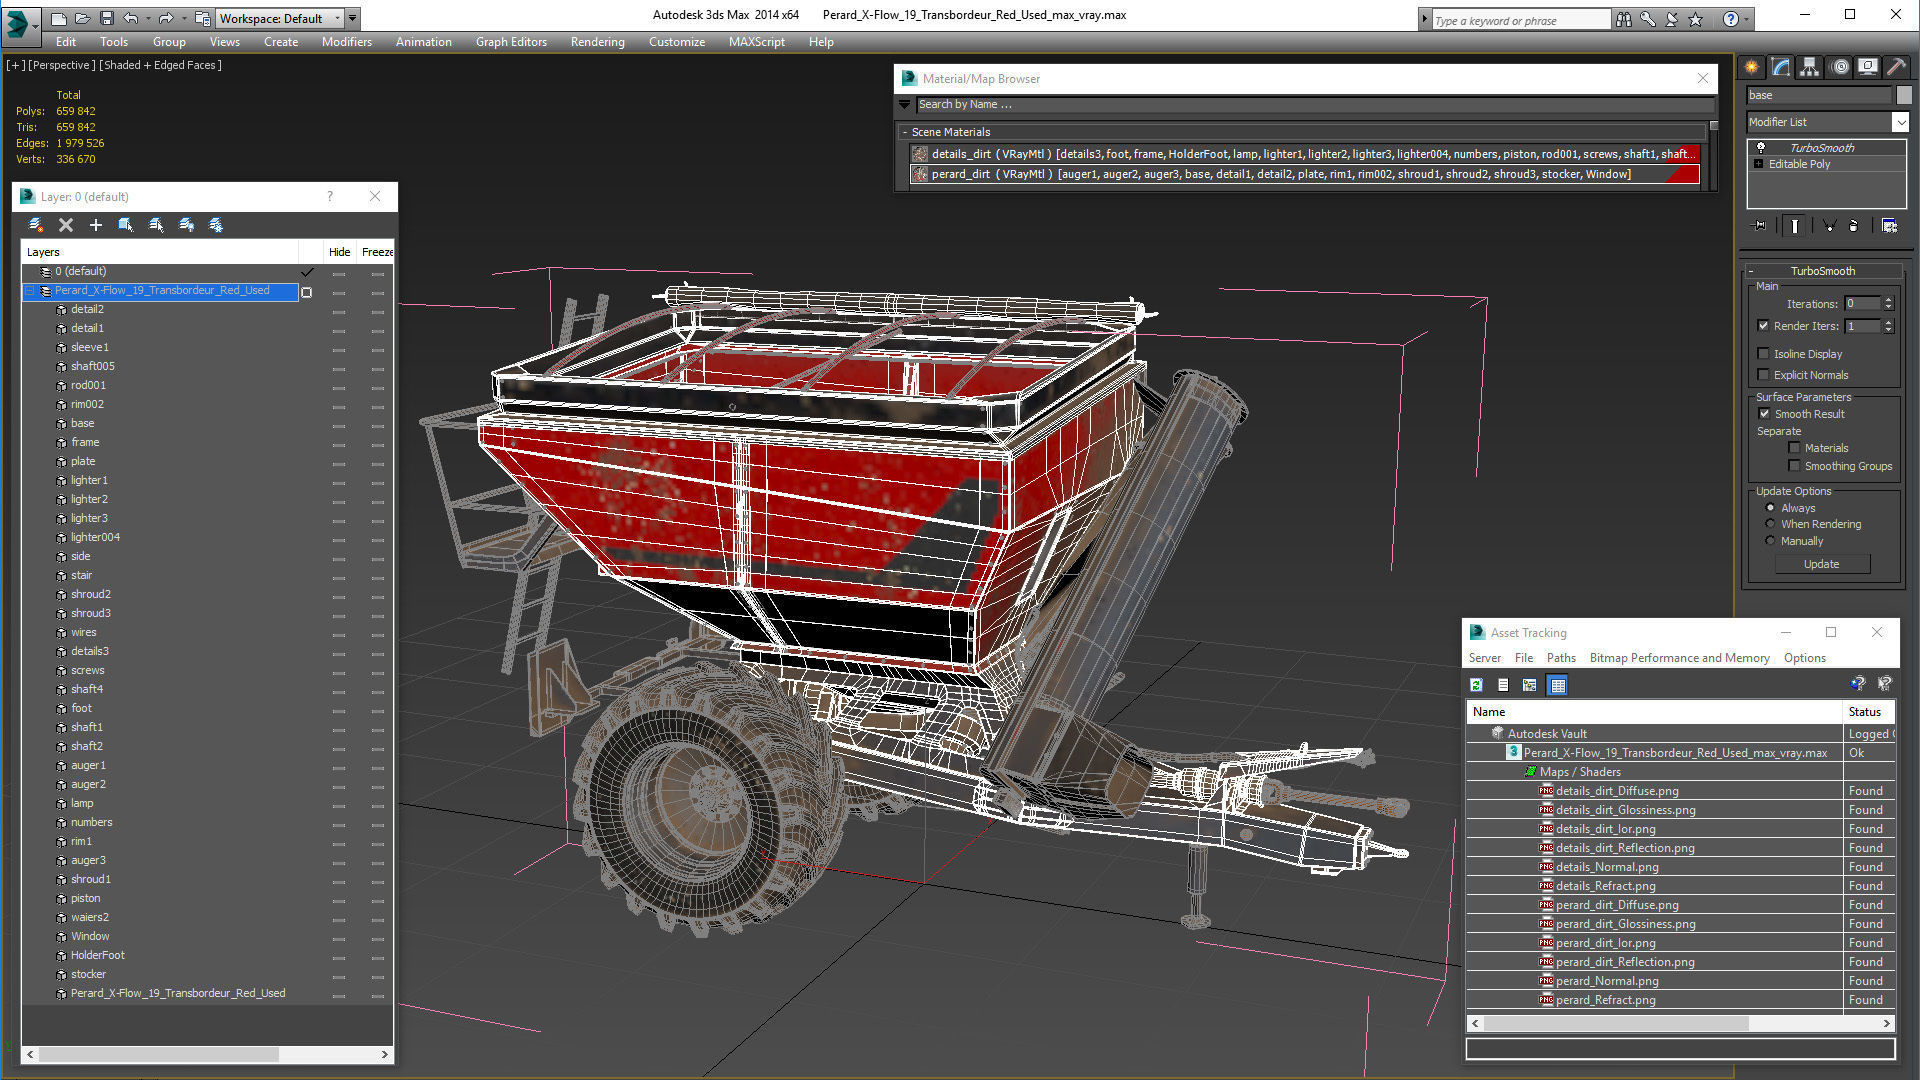Image resolution: width=1920 pixels, height=1080 pixels.
Task: Open the Create command panel tab
Action: (x=1752, y=67)
